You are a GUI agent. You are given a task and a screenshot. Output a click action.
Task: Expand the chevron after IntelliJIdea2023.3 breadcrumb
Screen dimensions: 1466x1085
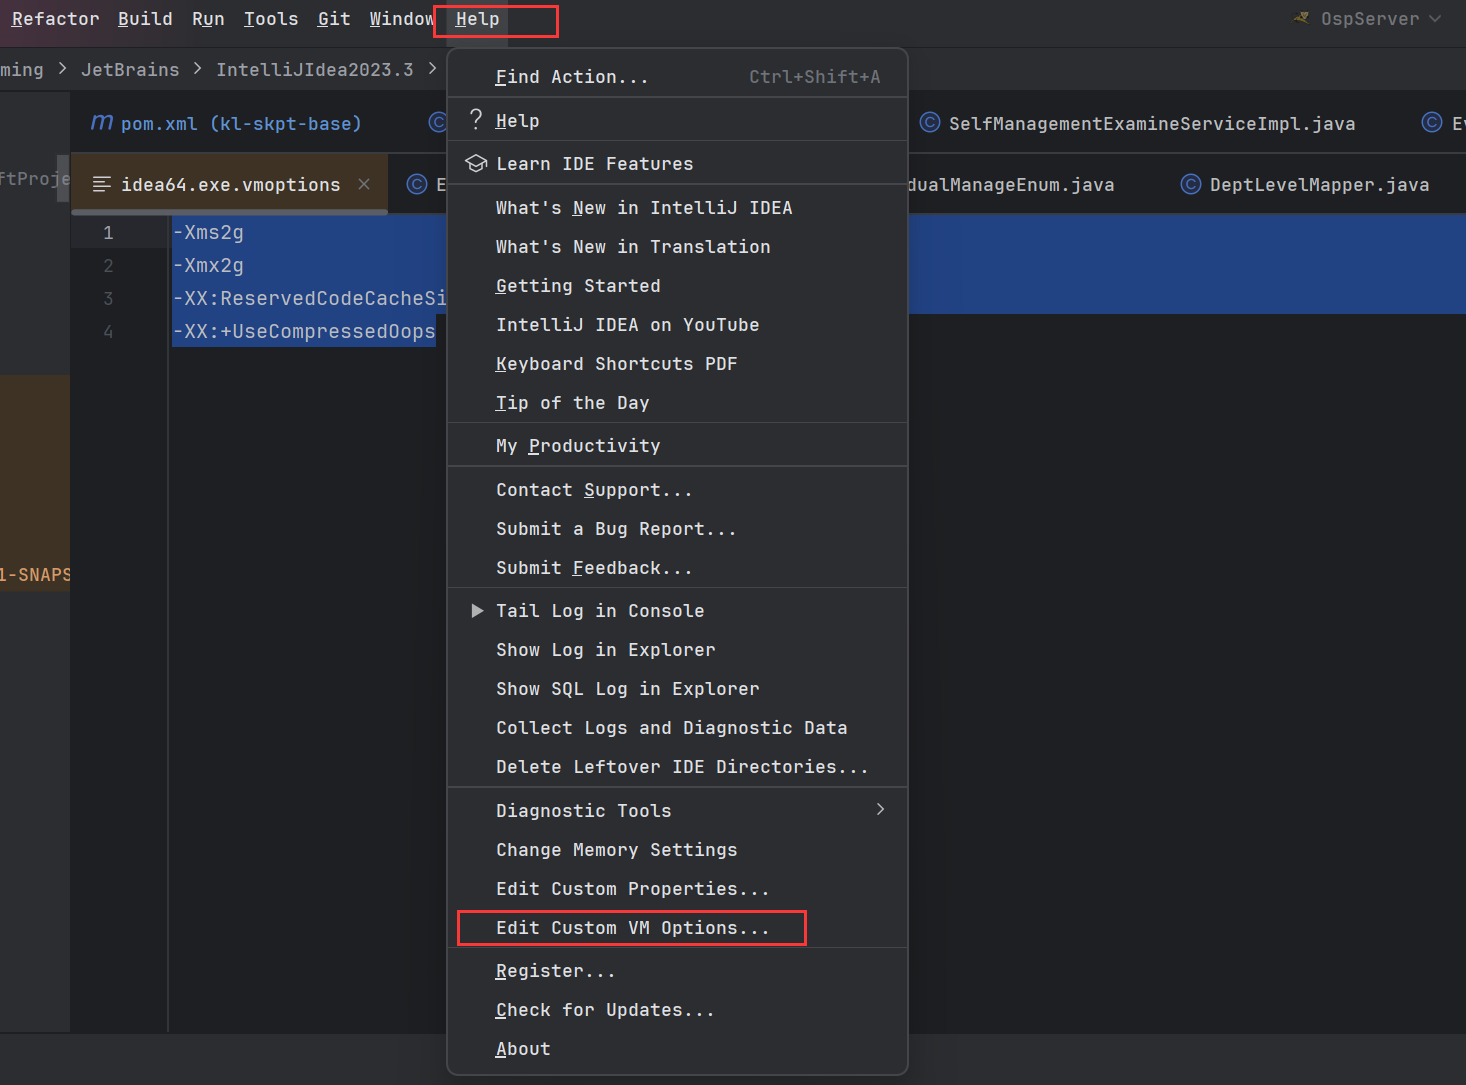[432, 69]
